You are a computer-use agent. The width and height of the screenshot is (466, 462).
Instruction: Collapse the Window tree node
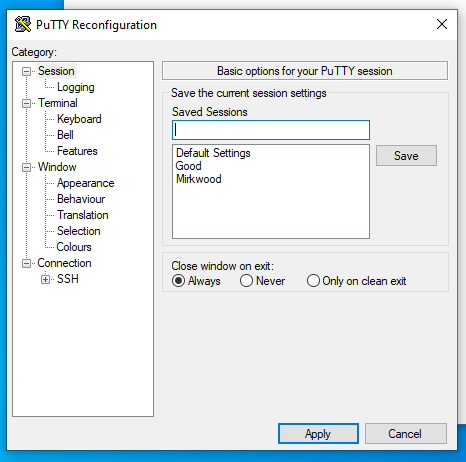pyautogui.click(x=26, y=167)
